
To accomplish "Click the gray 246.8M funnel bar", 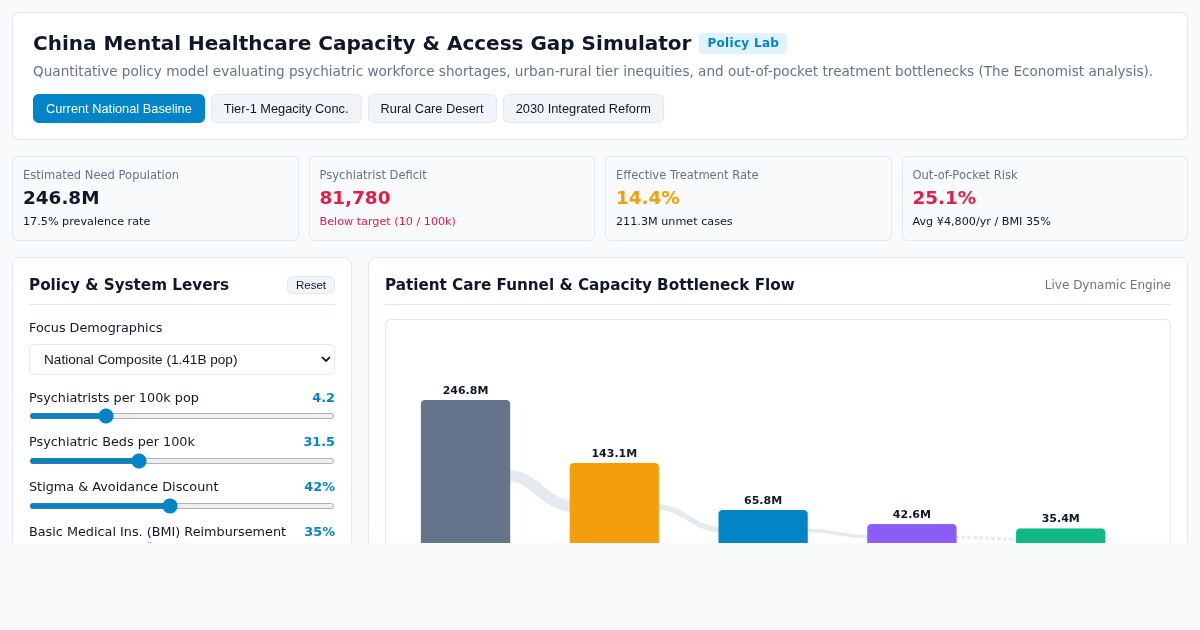I will point(465,471).
